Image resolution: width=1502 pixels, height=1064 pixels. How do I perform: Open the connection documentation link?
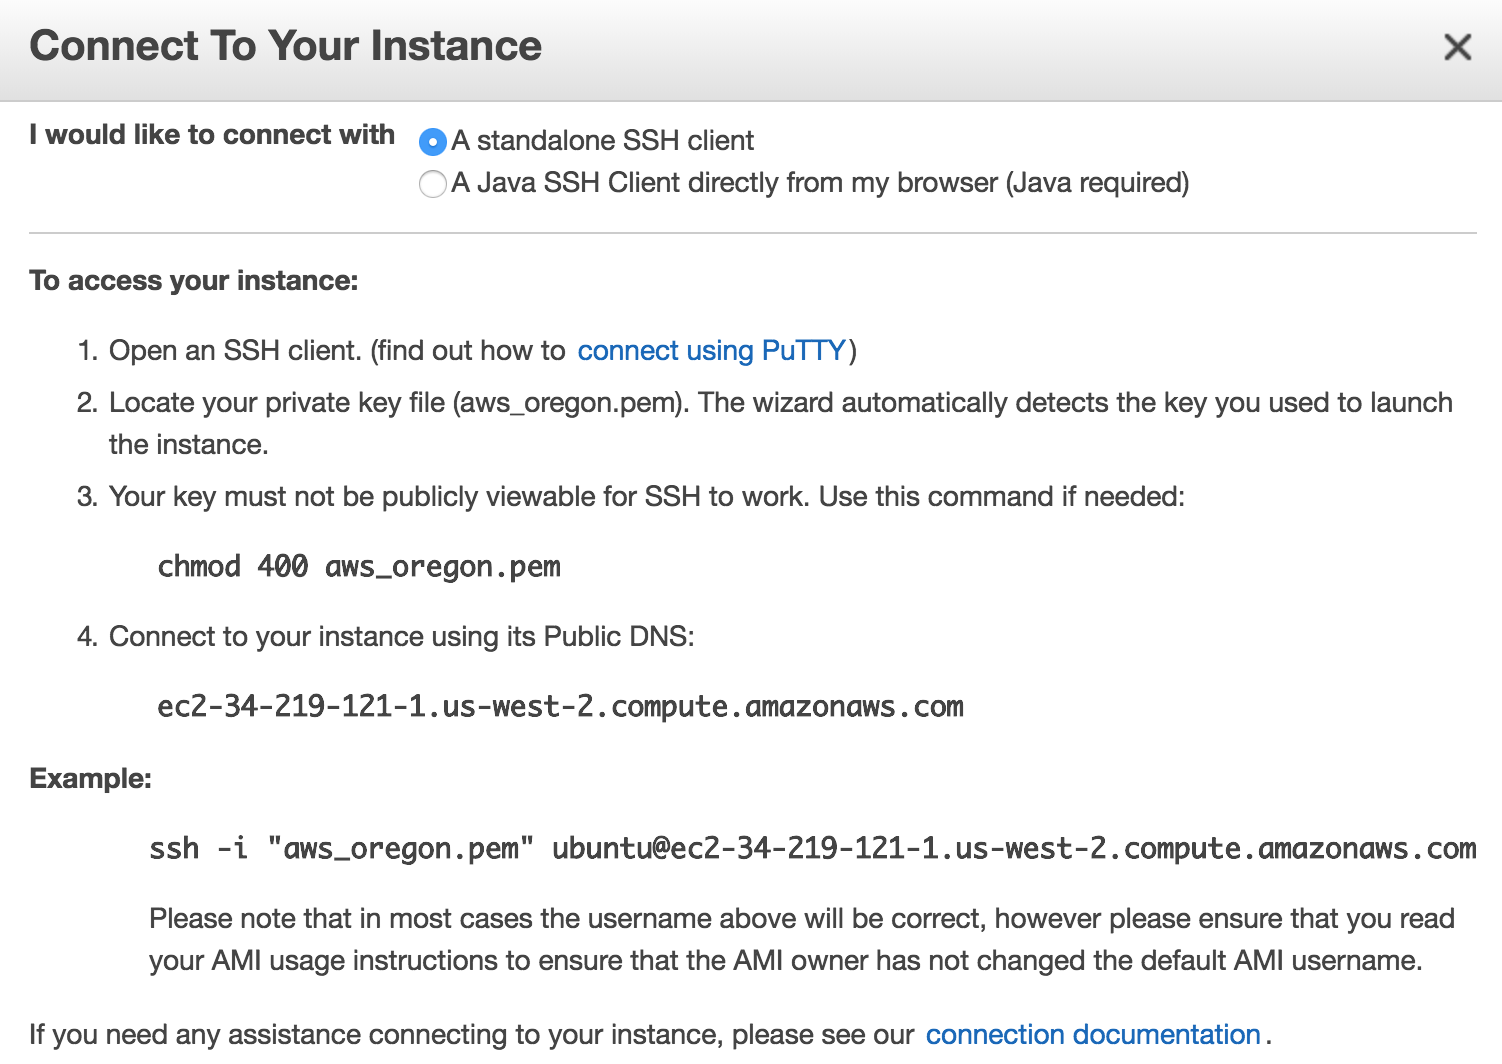click(x=1093, y=1034)
